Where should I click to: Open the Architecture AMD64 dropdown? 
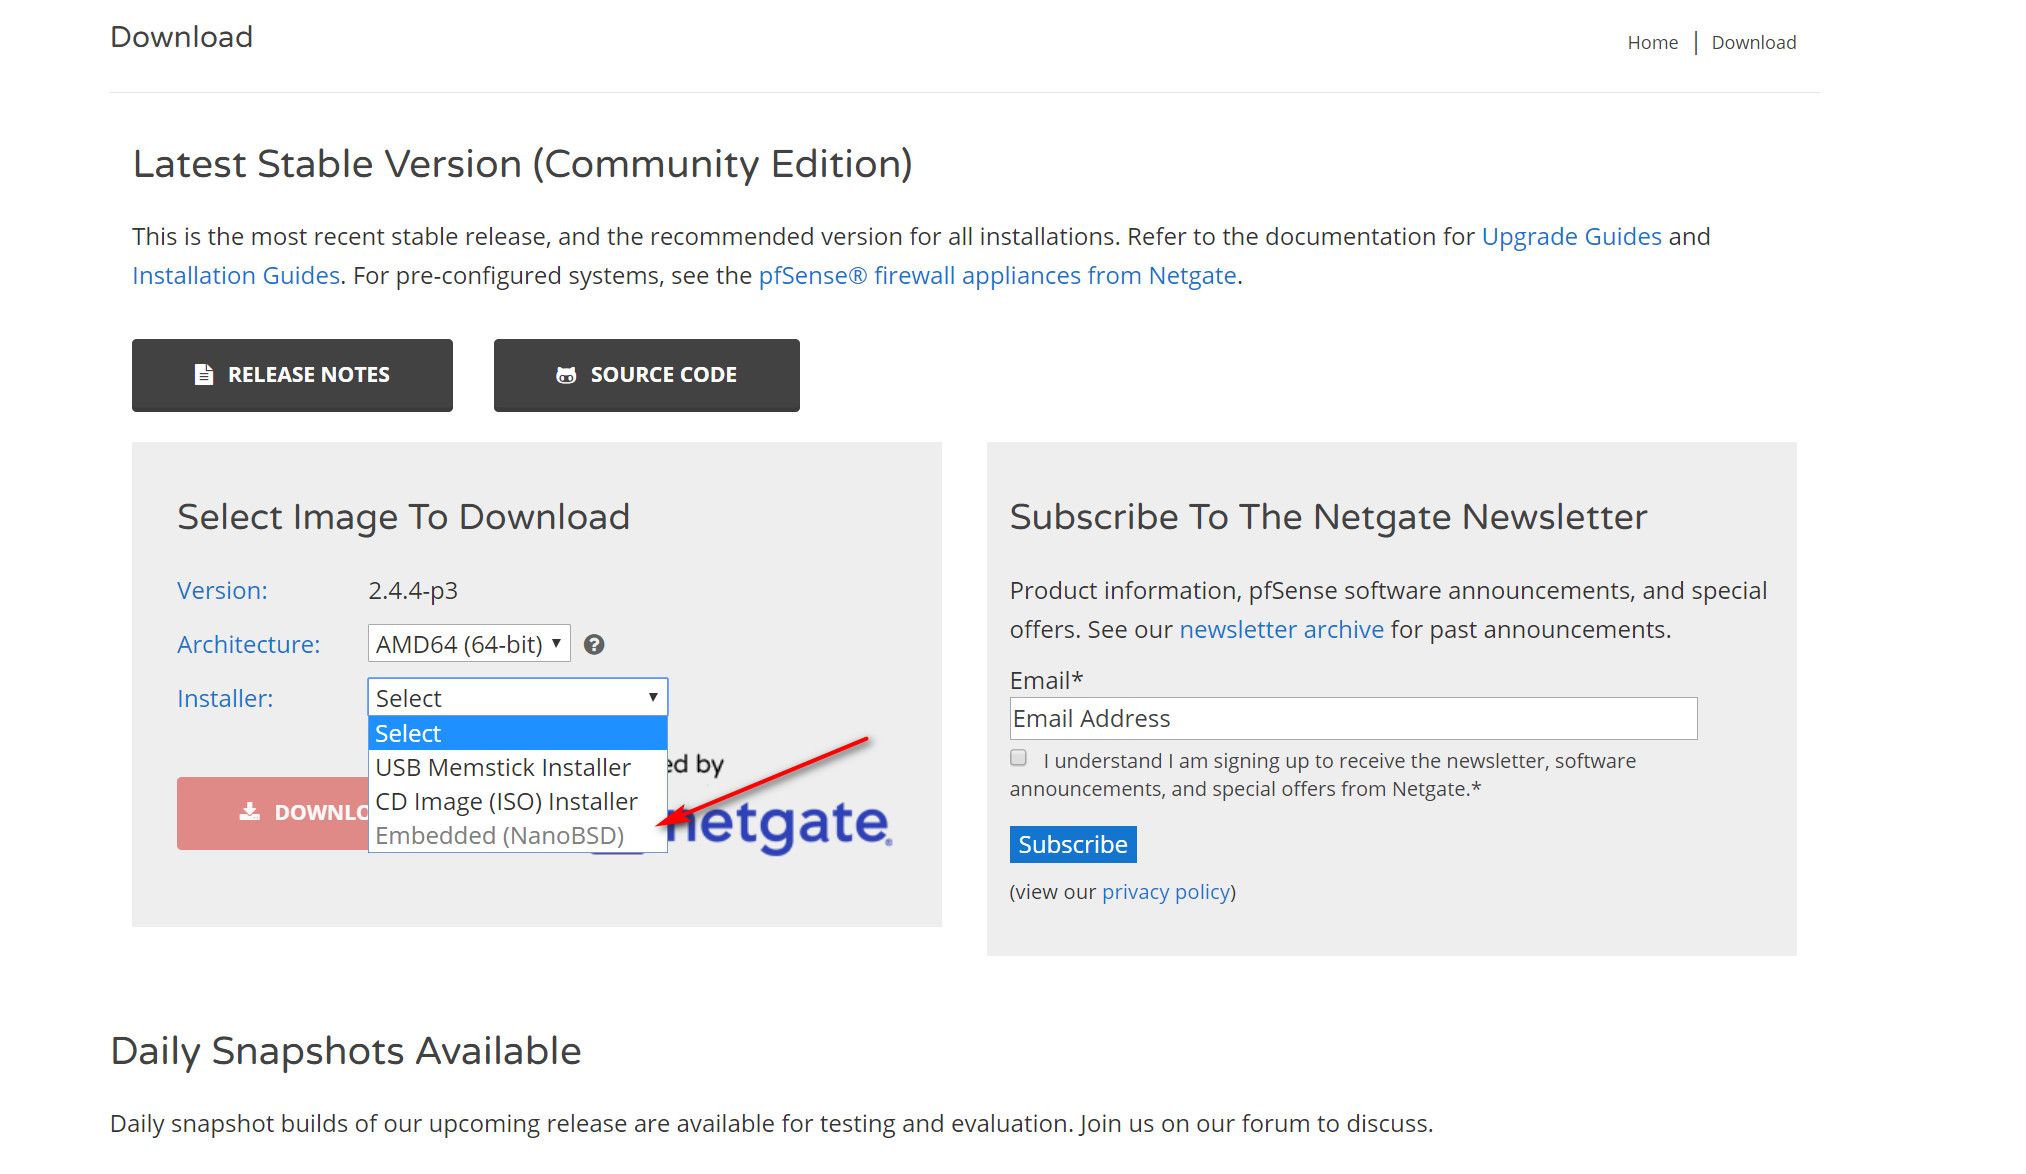click(468, 644)
